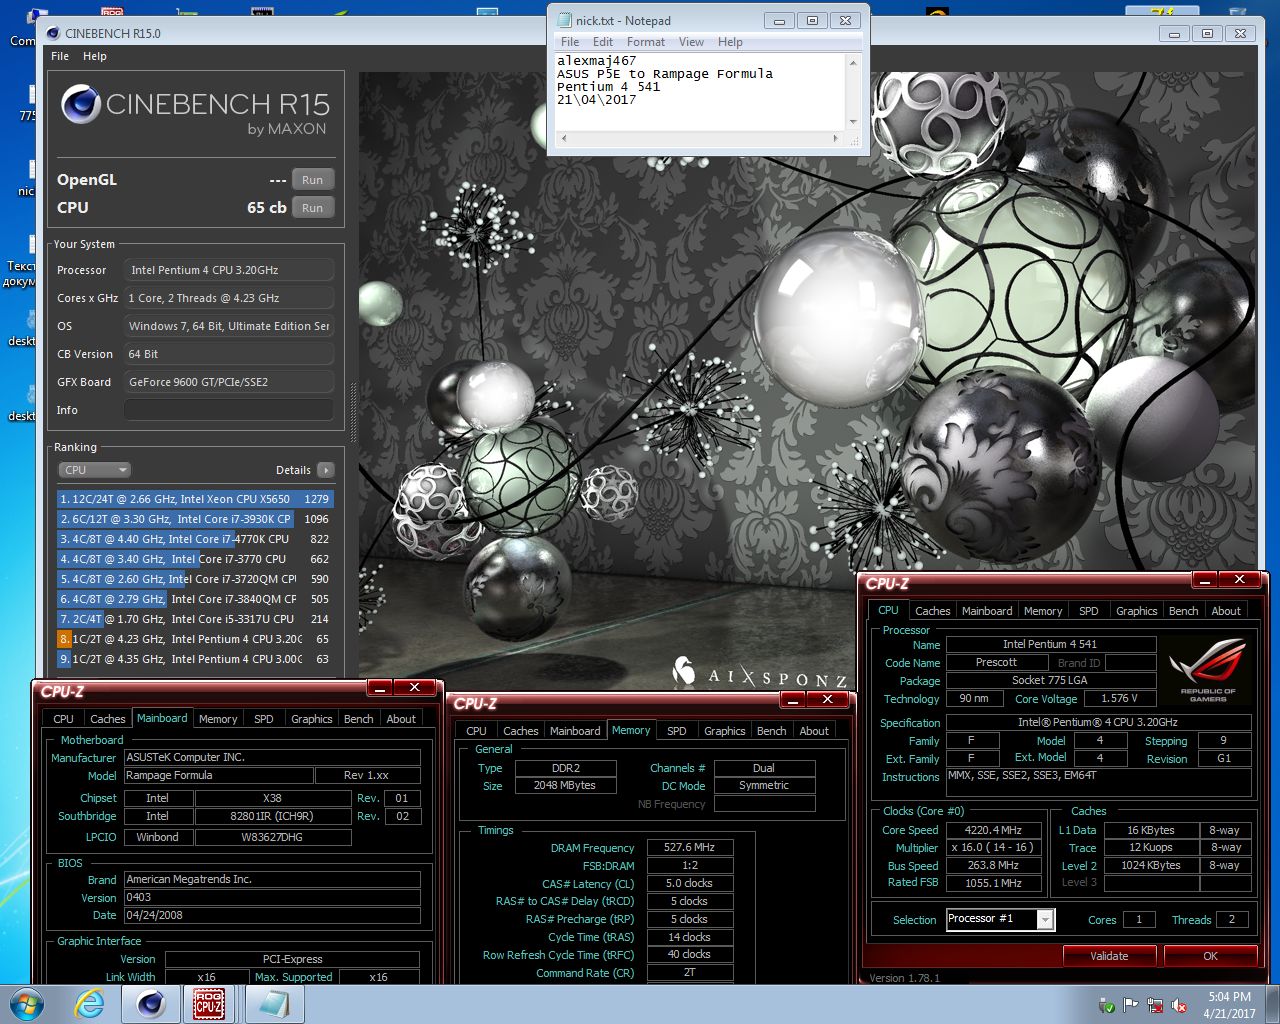The width and height of the screenshot is (1280, 1024).
Task: Click Notepad vertical scrollbar up arrow
Action: [853, 62]
